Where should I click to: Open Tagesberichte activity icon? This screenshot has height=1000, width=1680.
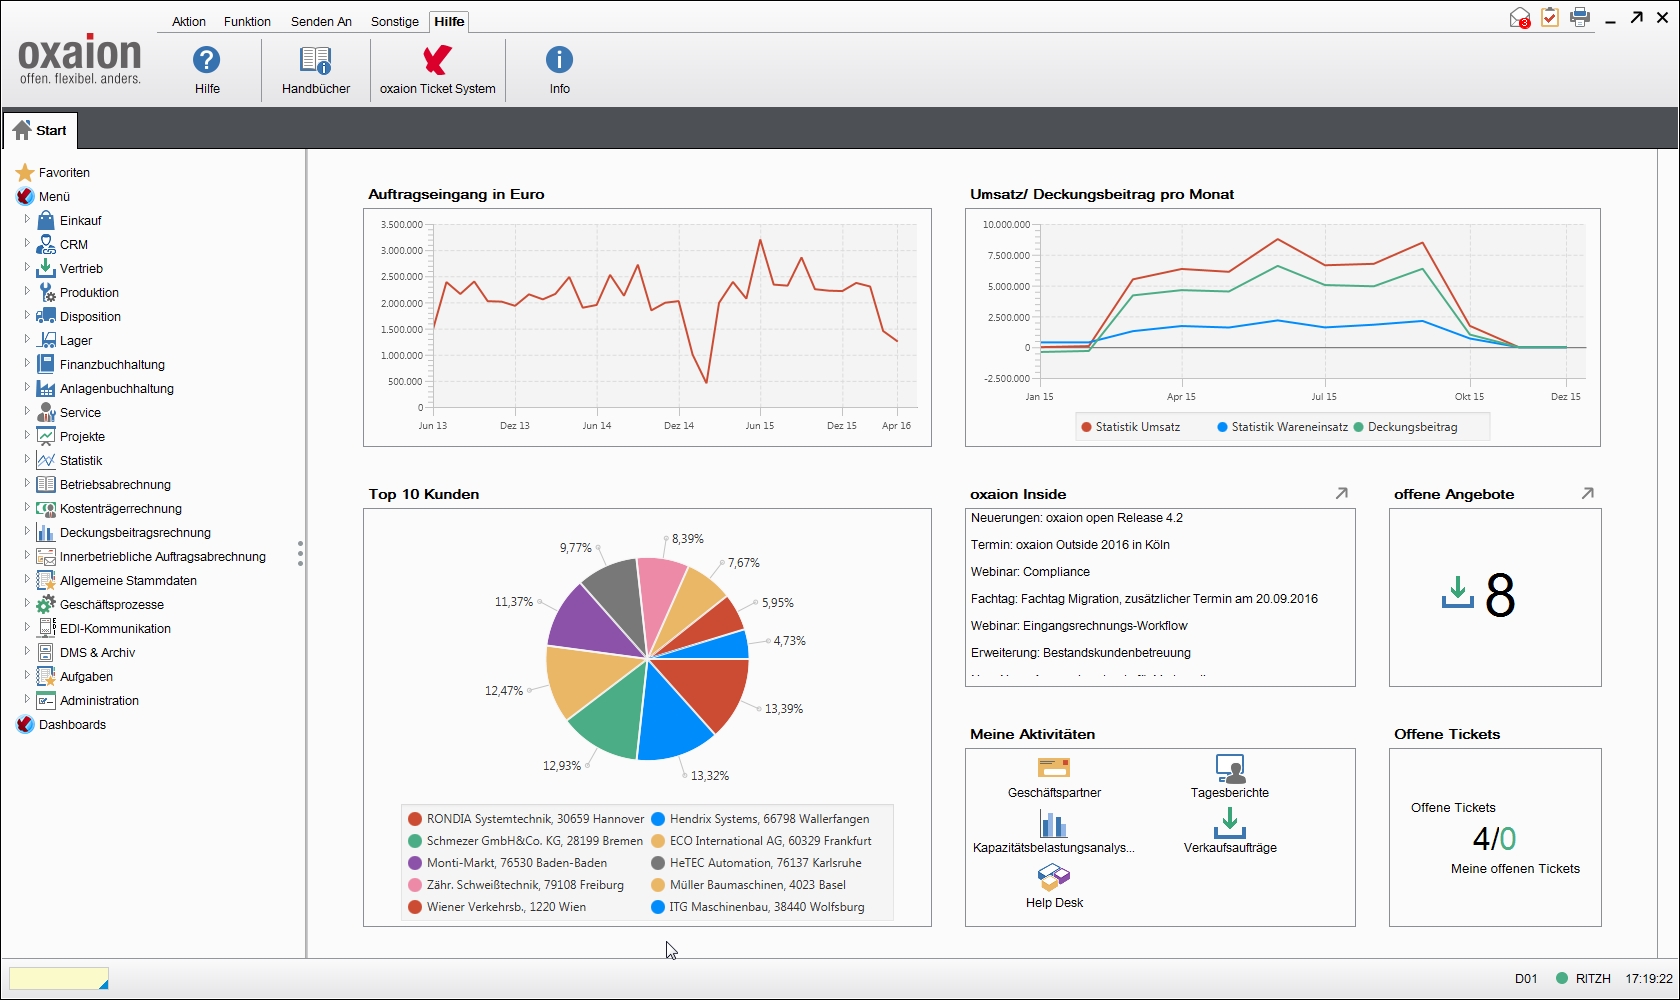click(1230, 768)
